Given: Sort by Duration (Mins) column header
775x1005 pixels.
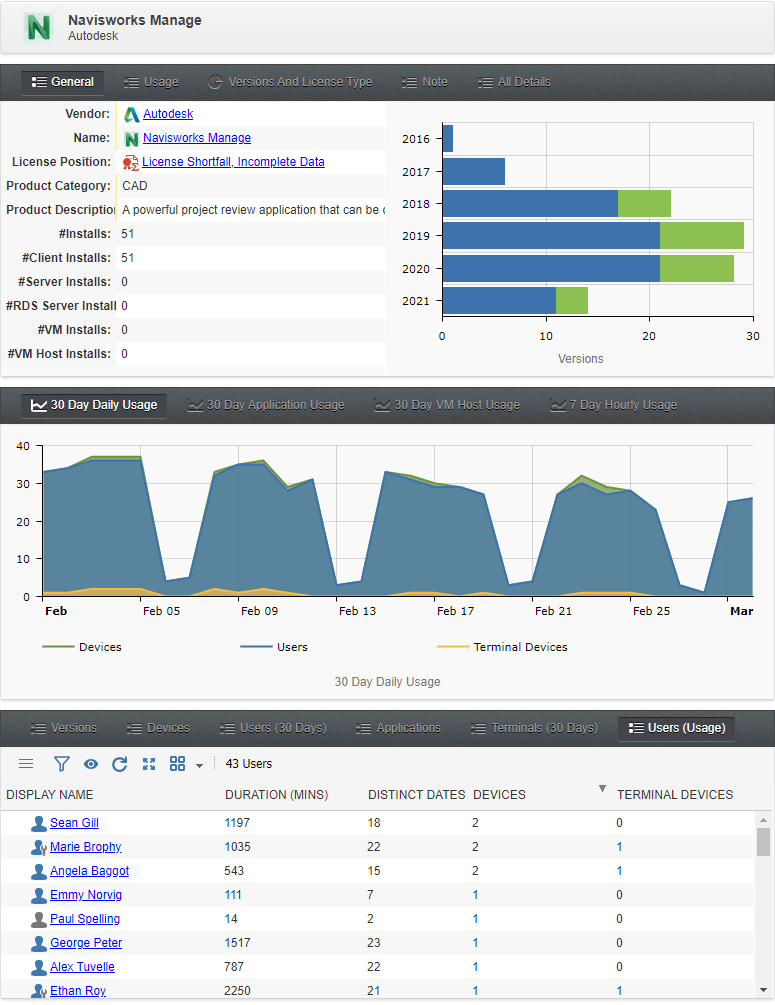Looking at the screenshot, I should 276,795.
